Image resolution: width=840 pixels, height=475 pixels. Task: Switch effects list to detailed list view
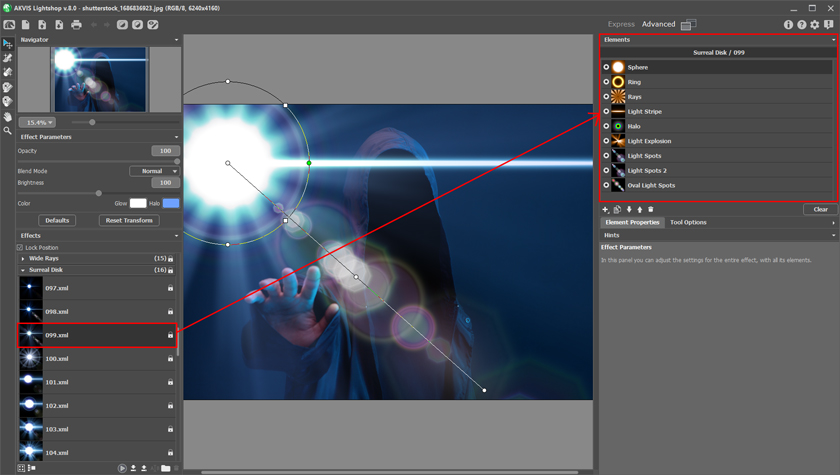(32, 468)
